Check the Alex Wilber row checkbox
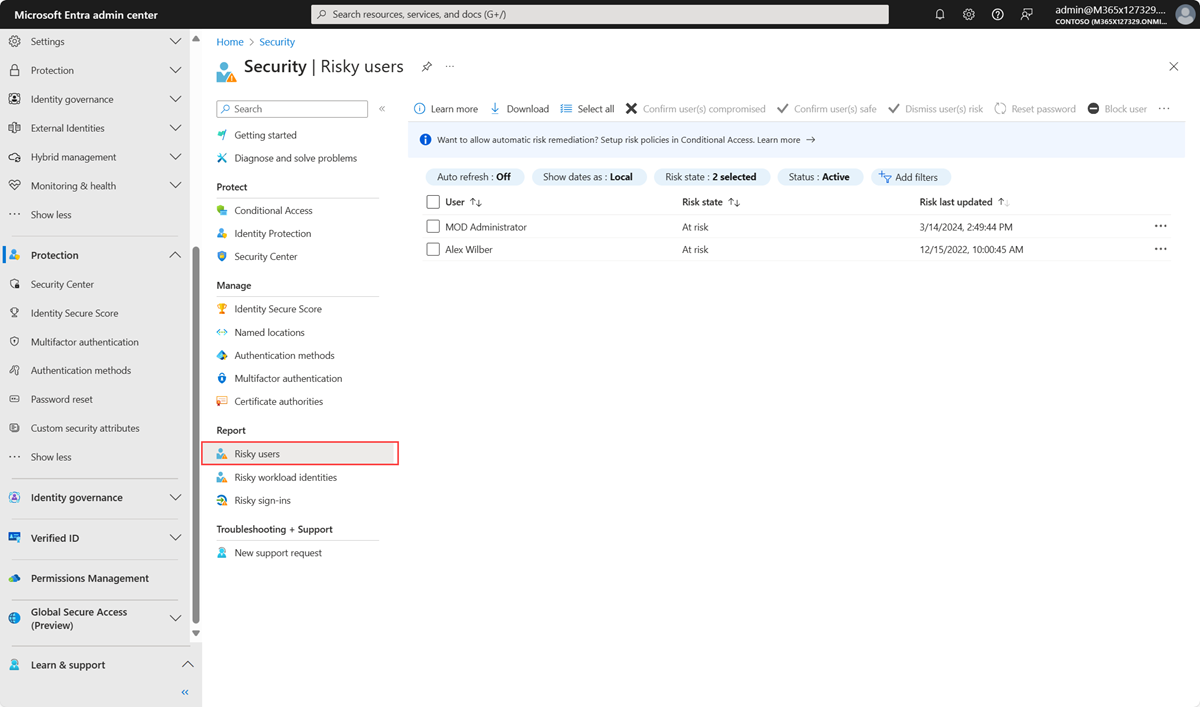This screenshot has height=707, width=1200. point(433,249)
